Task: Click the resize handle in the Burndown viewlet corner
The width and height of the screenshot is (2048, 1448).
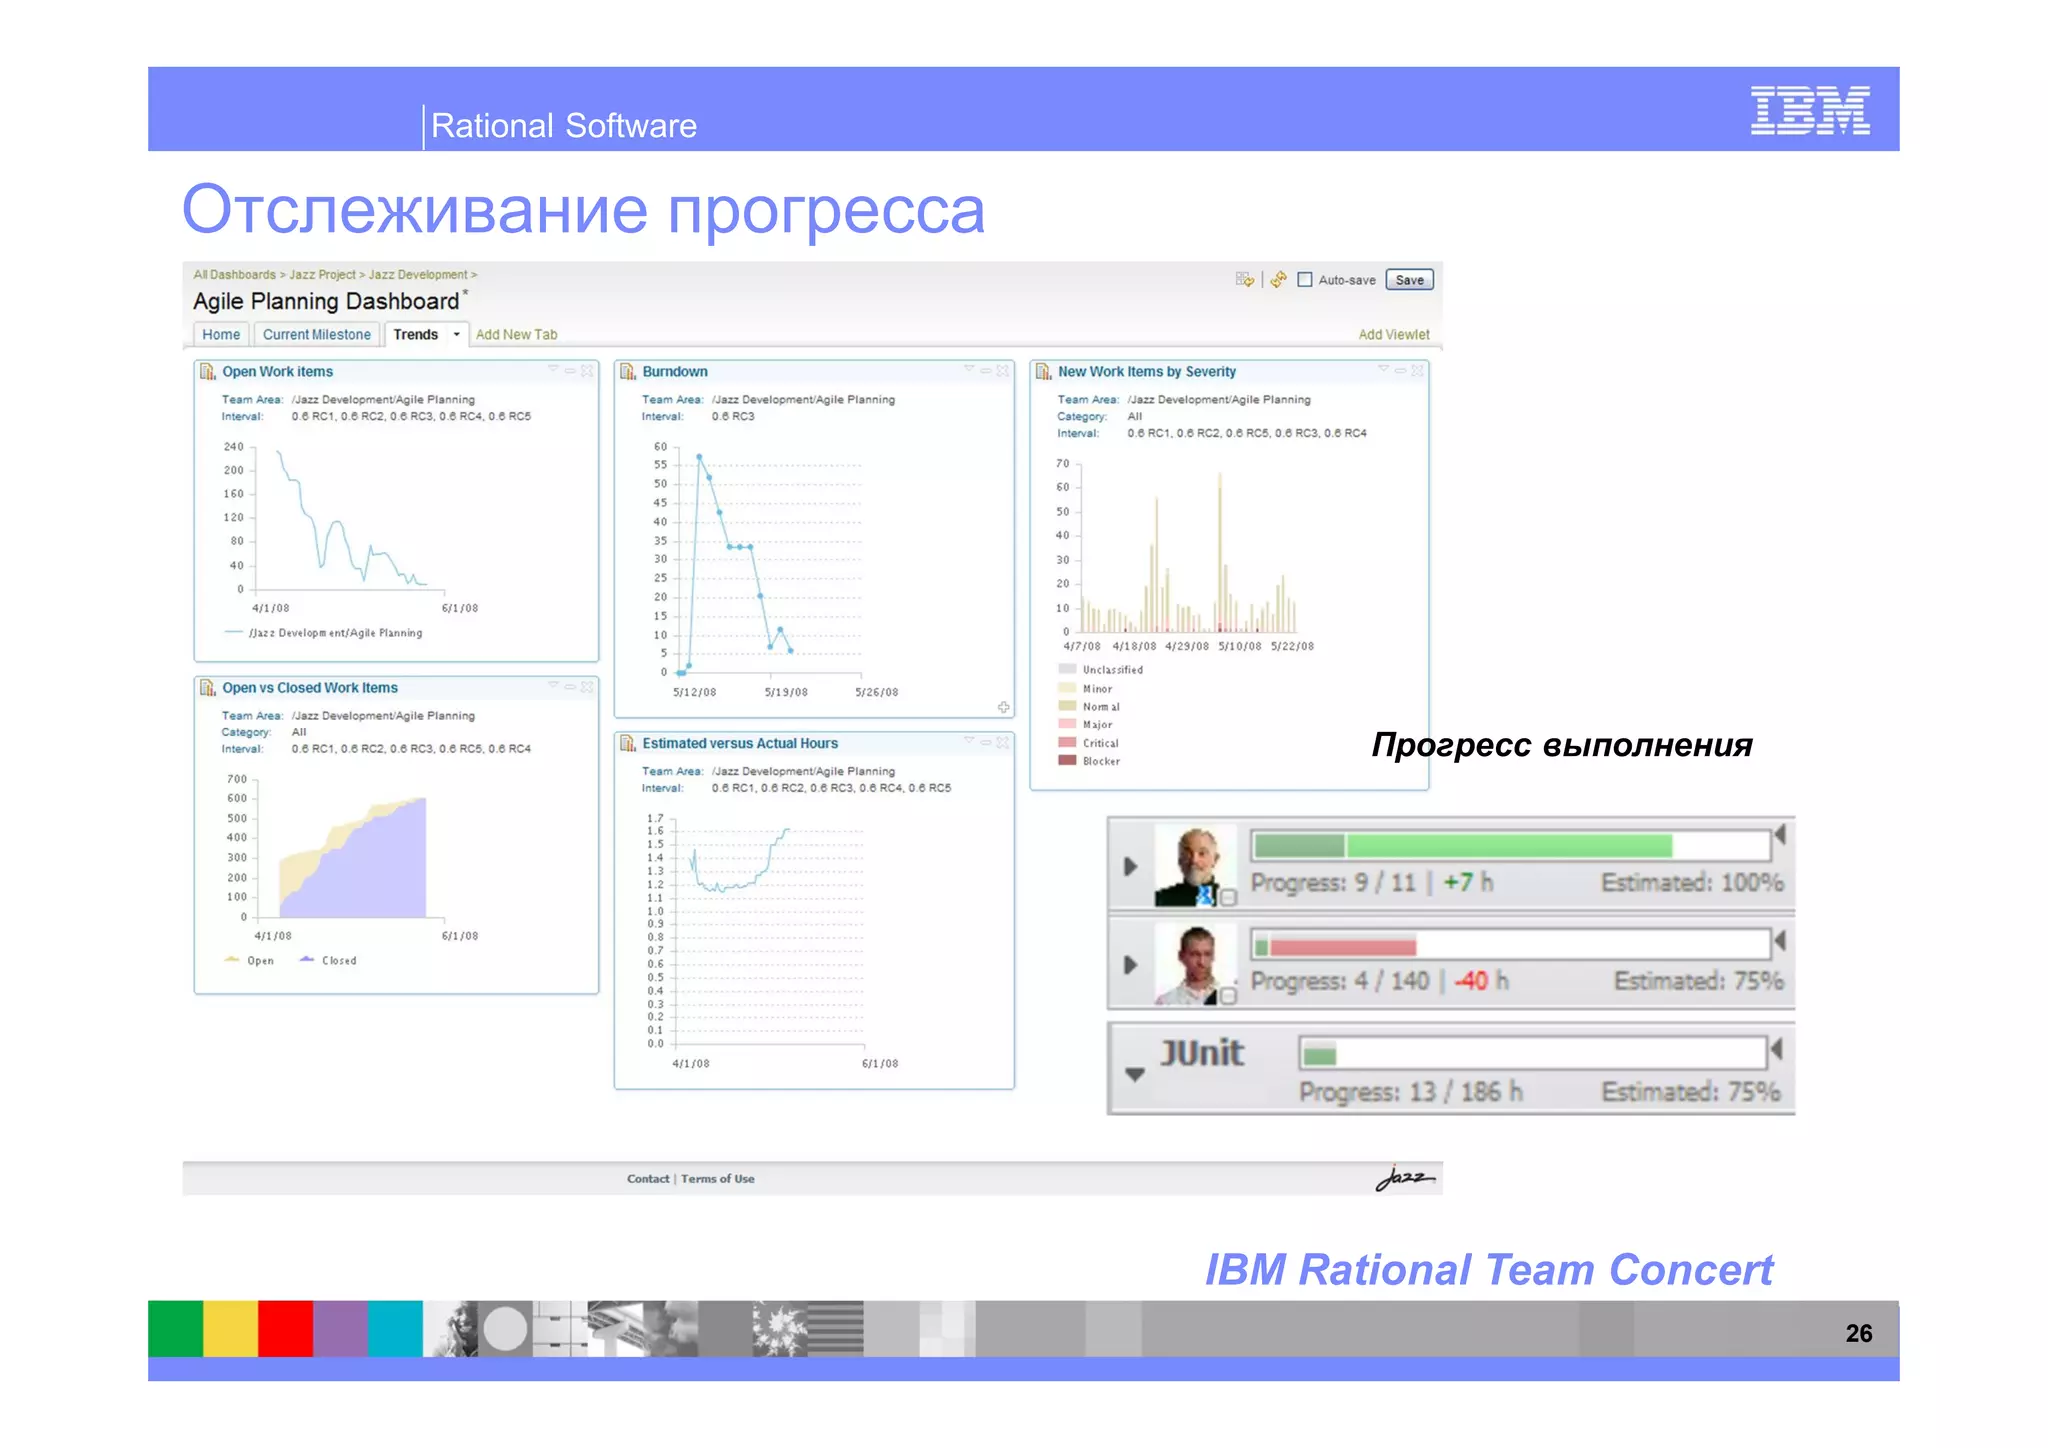Action: (x=1003, y=707)
